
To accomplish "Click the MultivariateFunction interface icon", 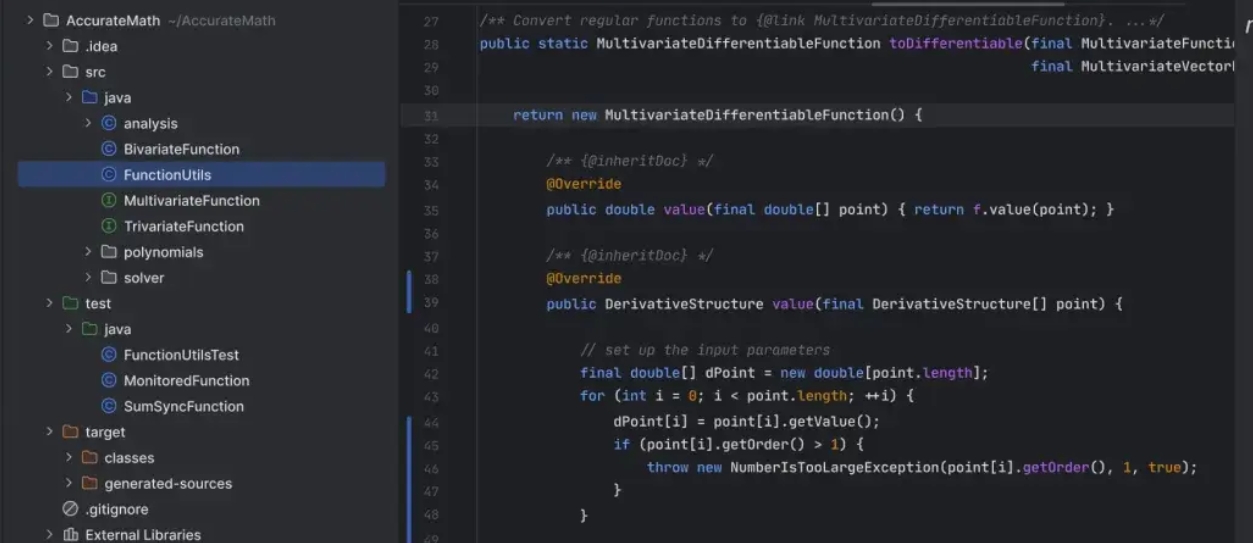I will point(109,201).
